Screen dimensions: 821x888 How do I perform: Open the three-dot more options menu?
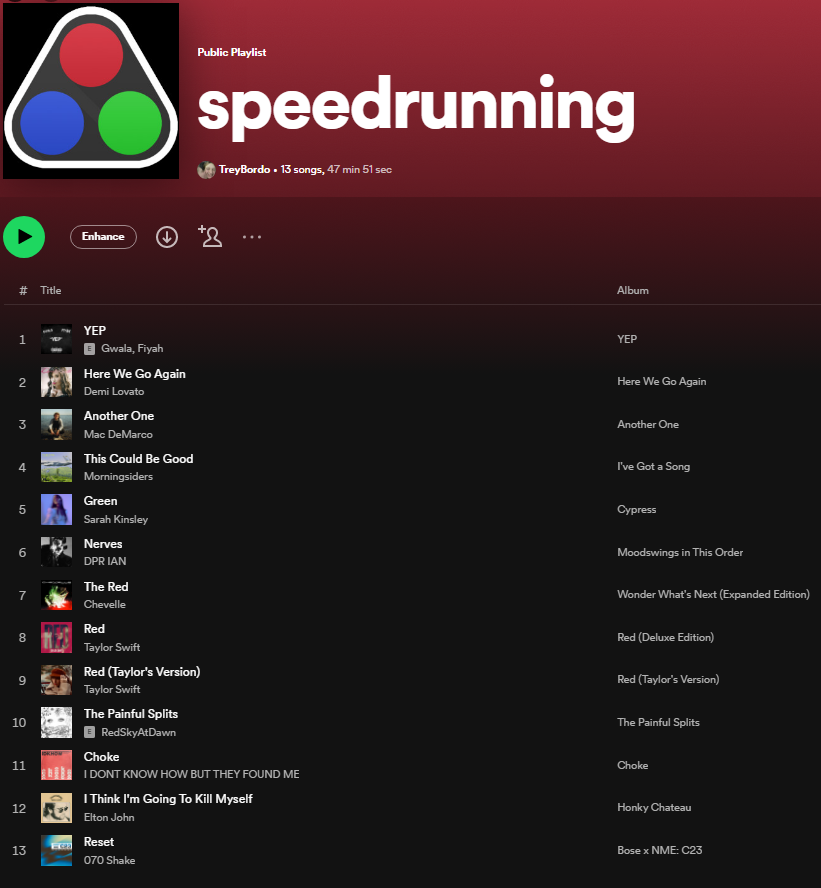click(x=252, y=237)
